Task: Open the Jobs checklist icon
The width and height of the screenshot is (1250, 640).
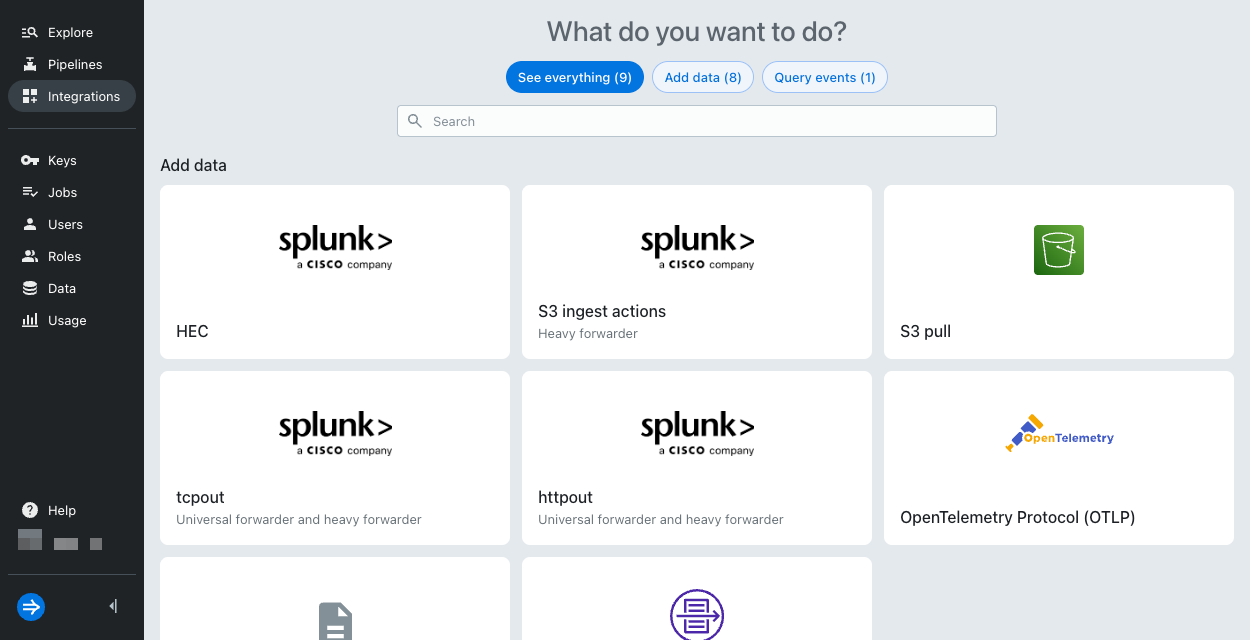Action: [x=30, y=192]
